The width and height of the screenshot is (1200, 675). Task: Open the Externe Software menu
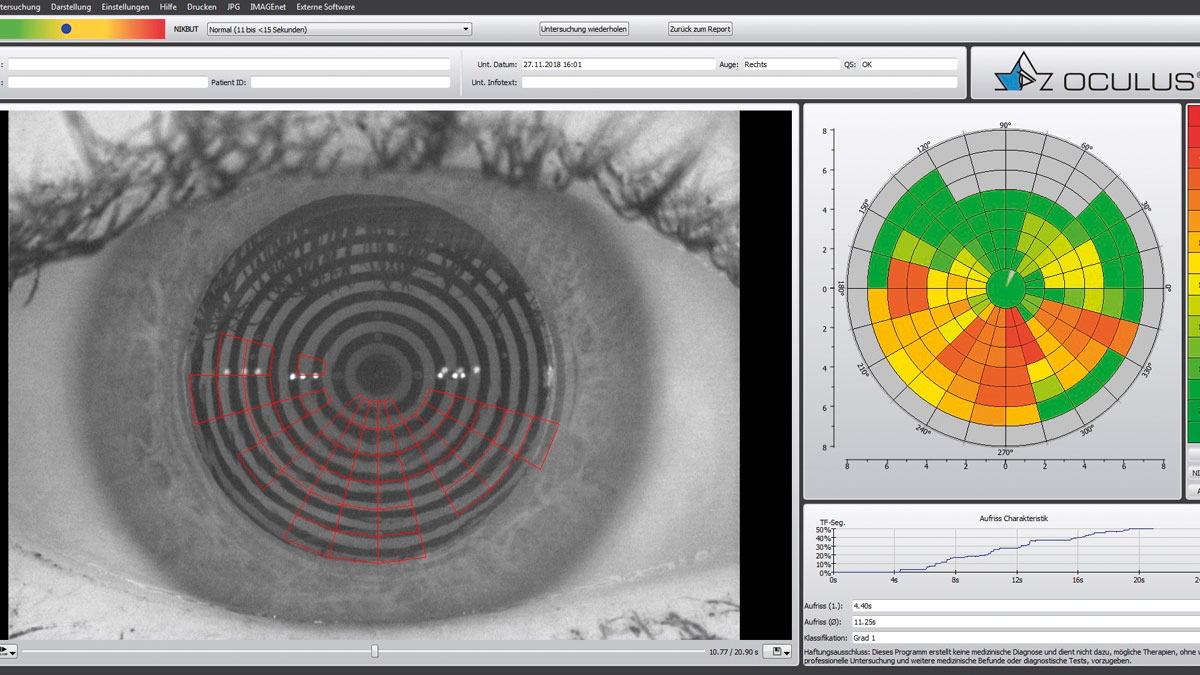click(x=325, y=7)
